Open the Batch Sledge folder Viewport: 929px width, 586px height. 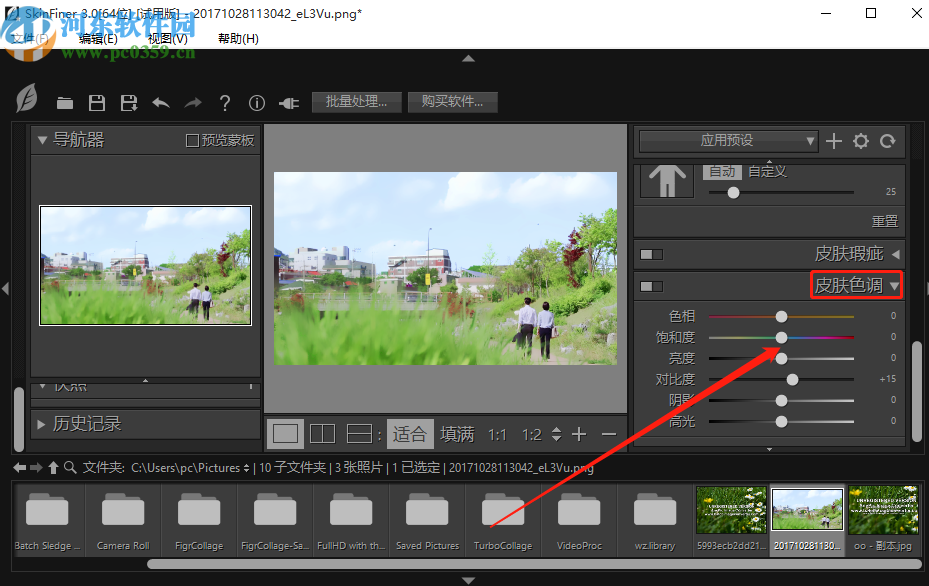click(x=47, y=520)
